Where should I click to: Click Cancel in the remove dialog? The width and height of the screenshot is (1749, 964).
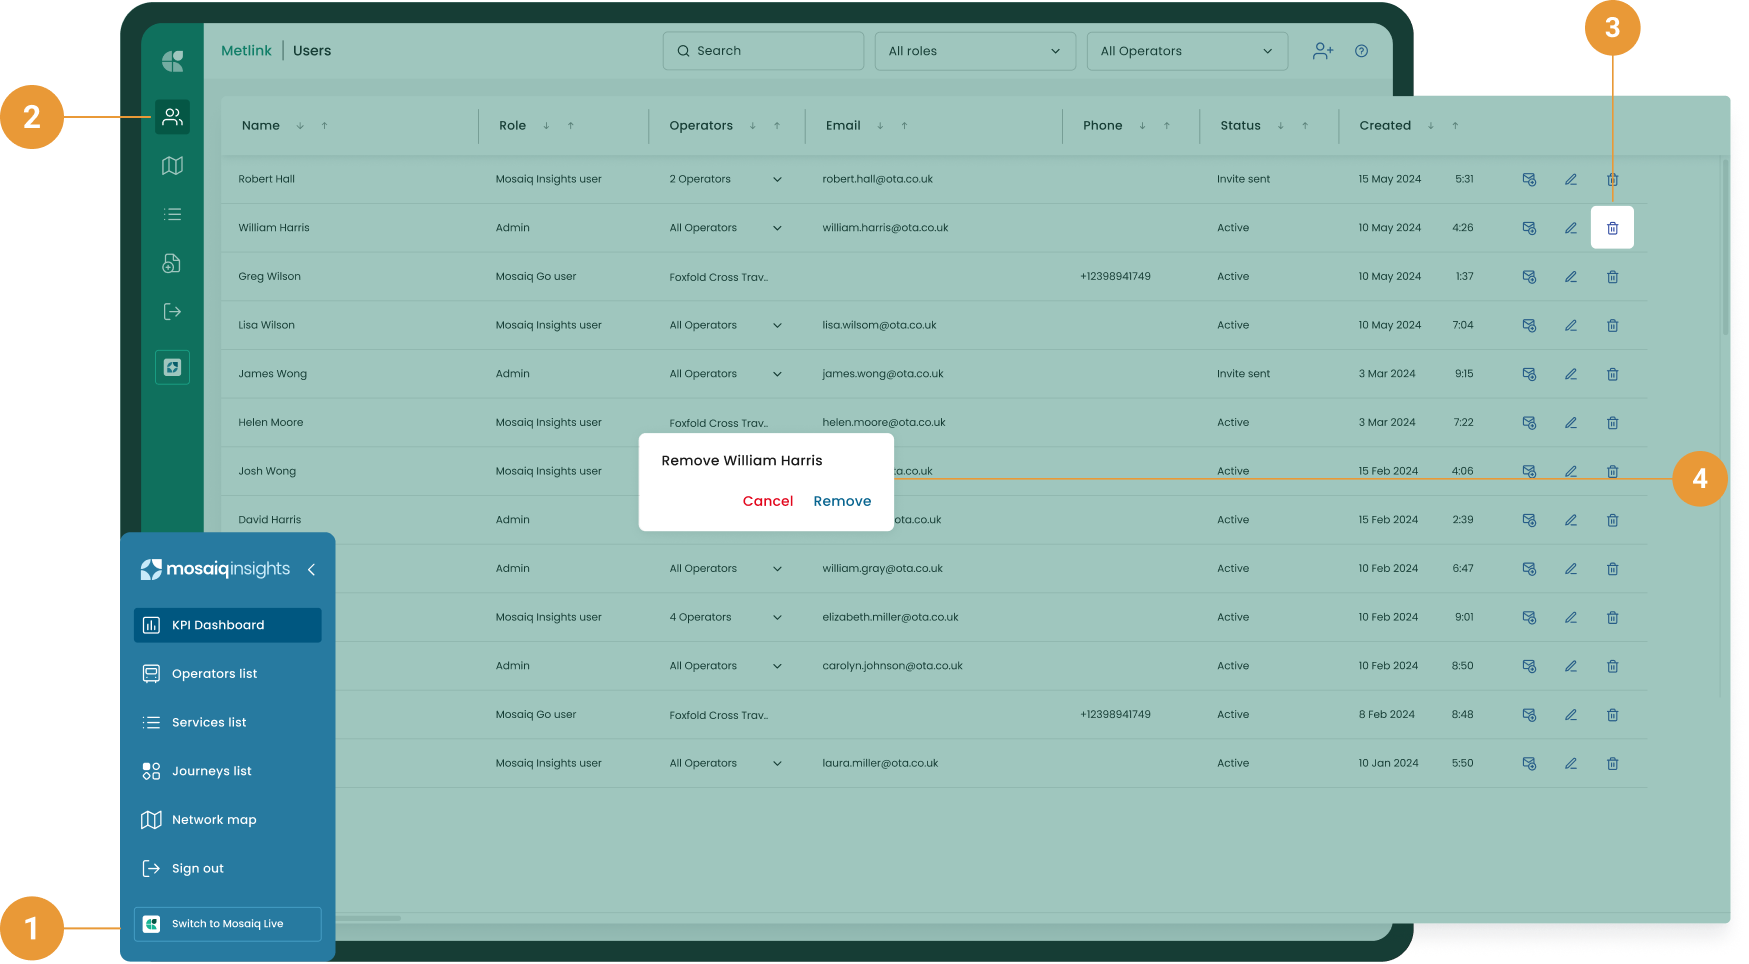coord(767,501)
